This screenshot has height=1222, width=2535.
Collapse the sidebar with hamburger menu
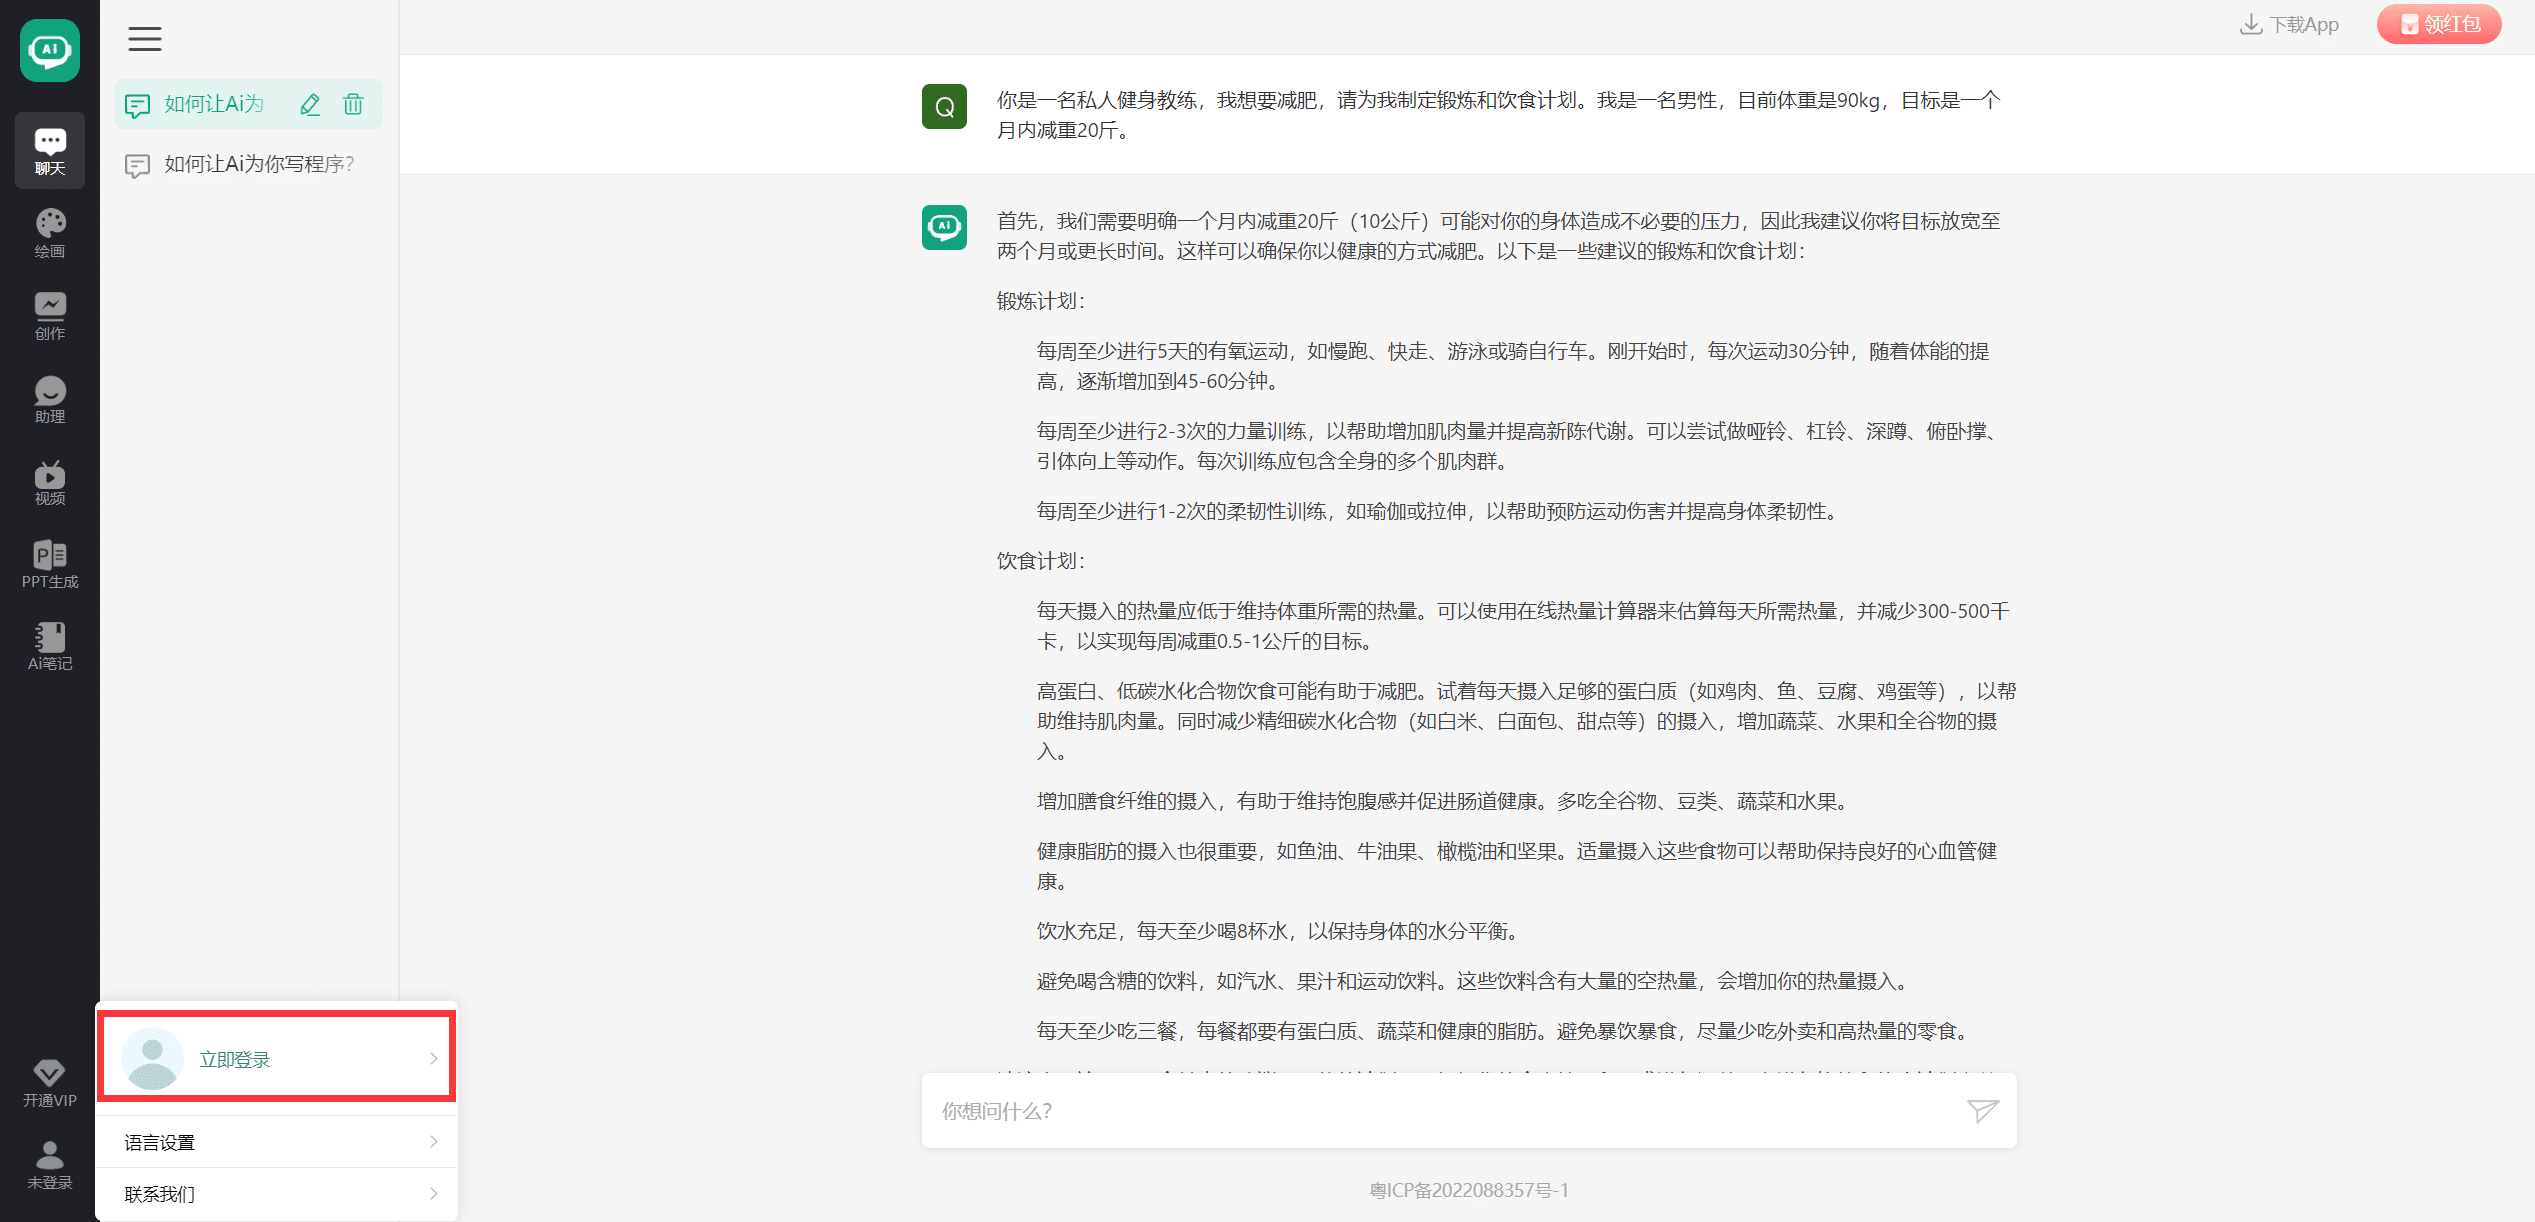click(144, 38)
